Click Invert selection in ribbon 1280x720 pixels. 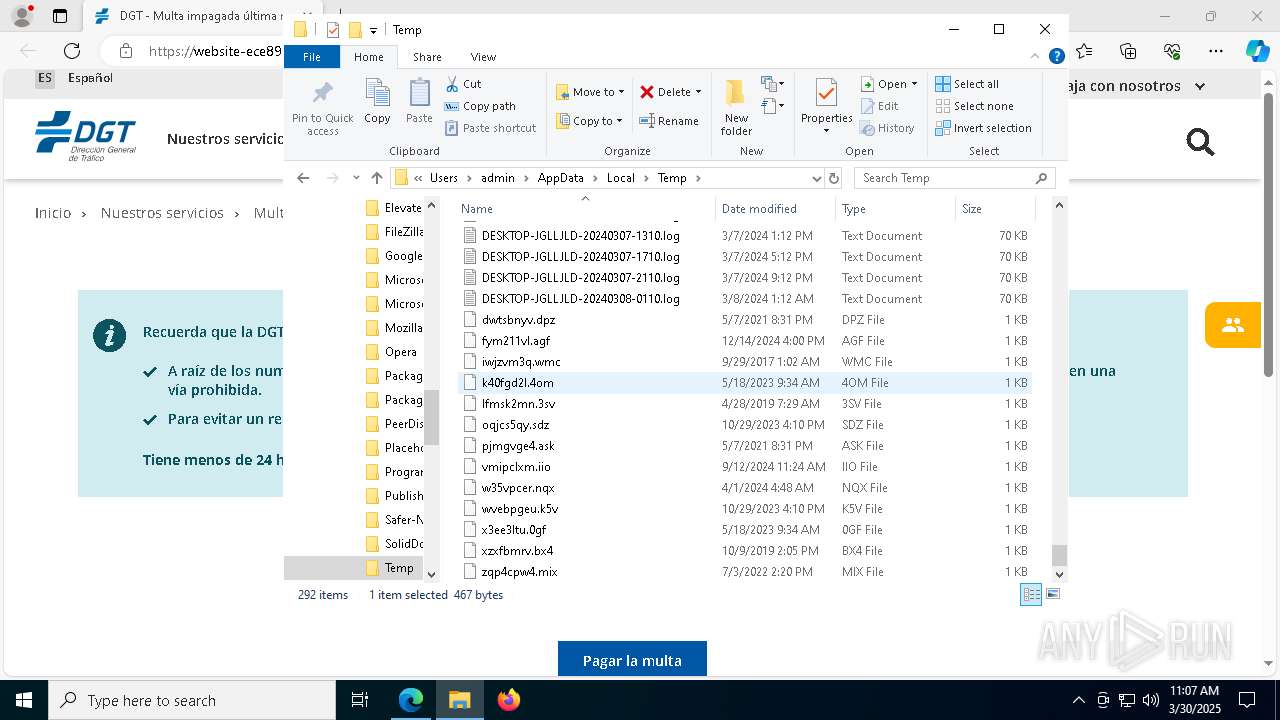pos(983,128)
